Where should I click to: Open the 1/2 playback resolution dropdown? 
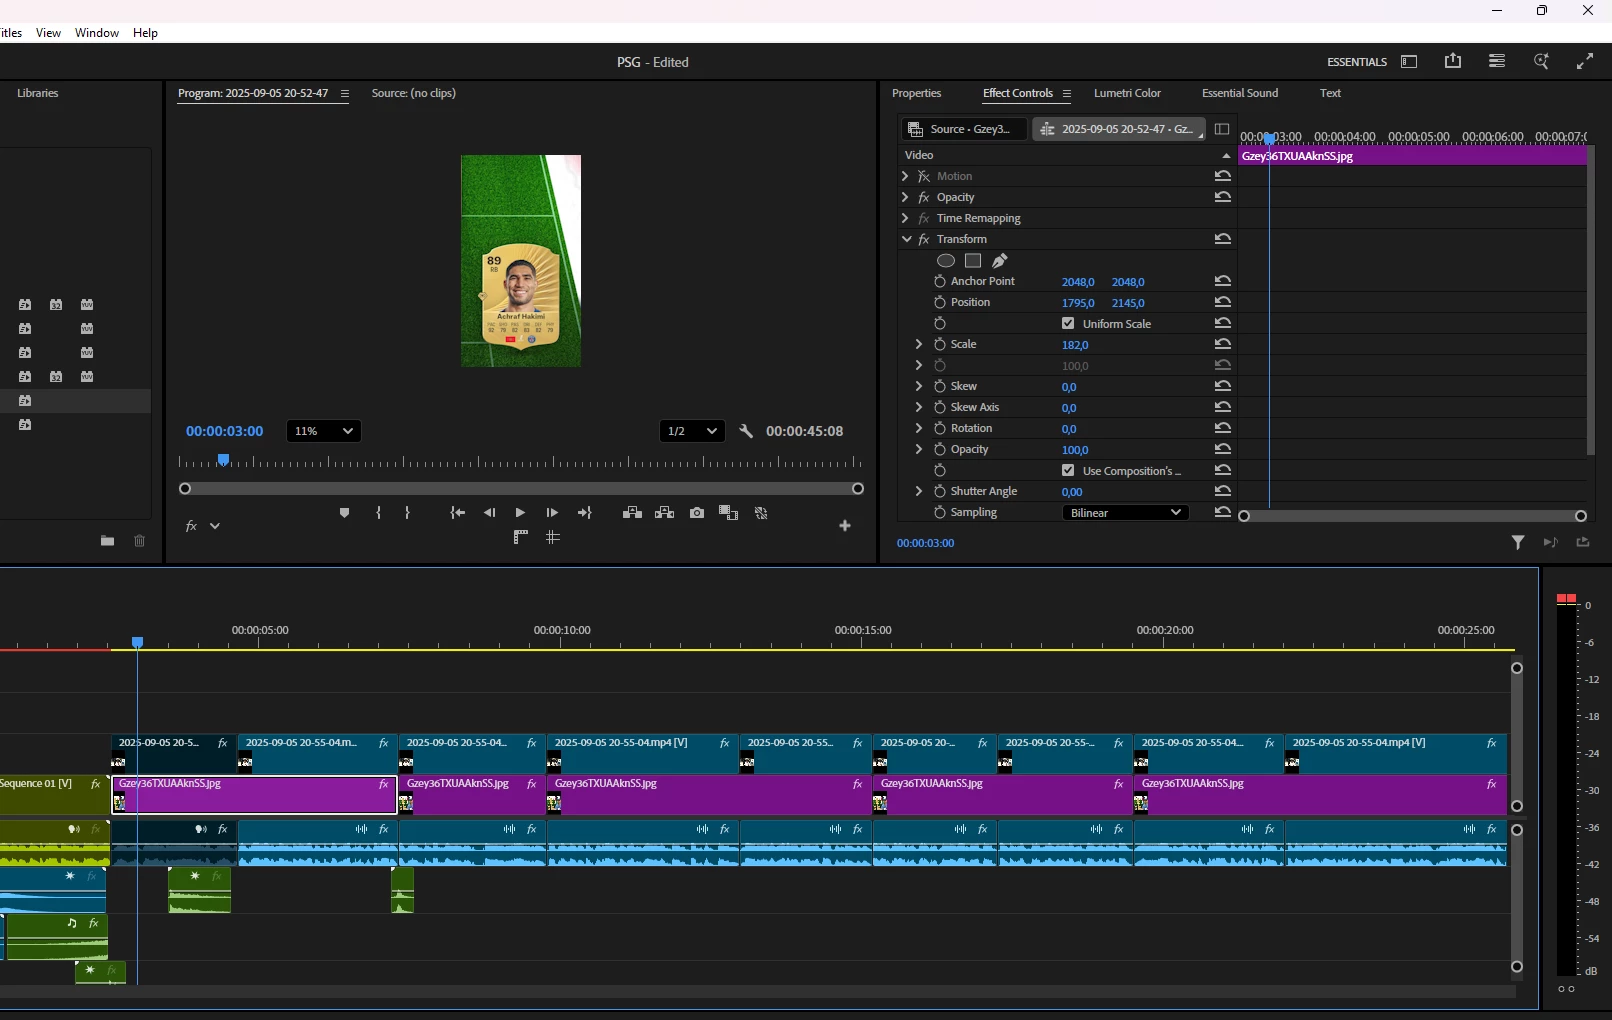(x=692, y=431)
